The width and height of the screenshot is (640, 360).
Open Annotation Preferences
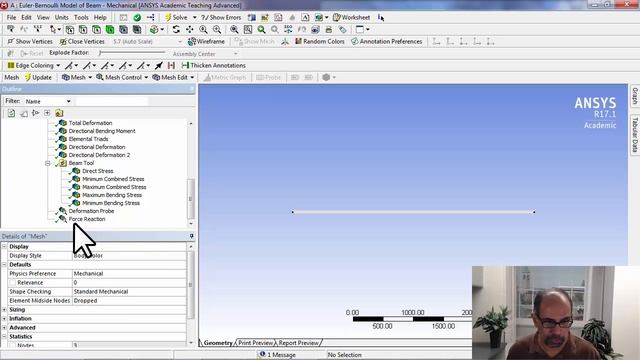point(387,42)
